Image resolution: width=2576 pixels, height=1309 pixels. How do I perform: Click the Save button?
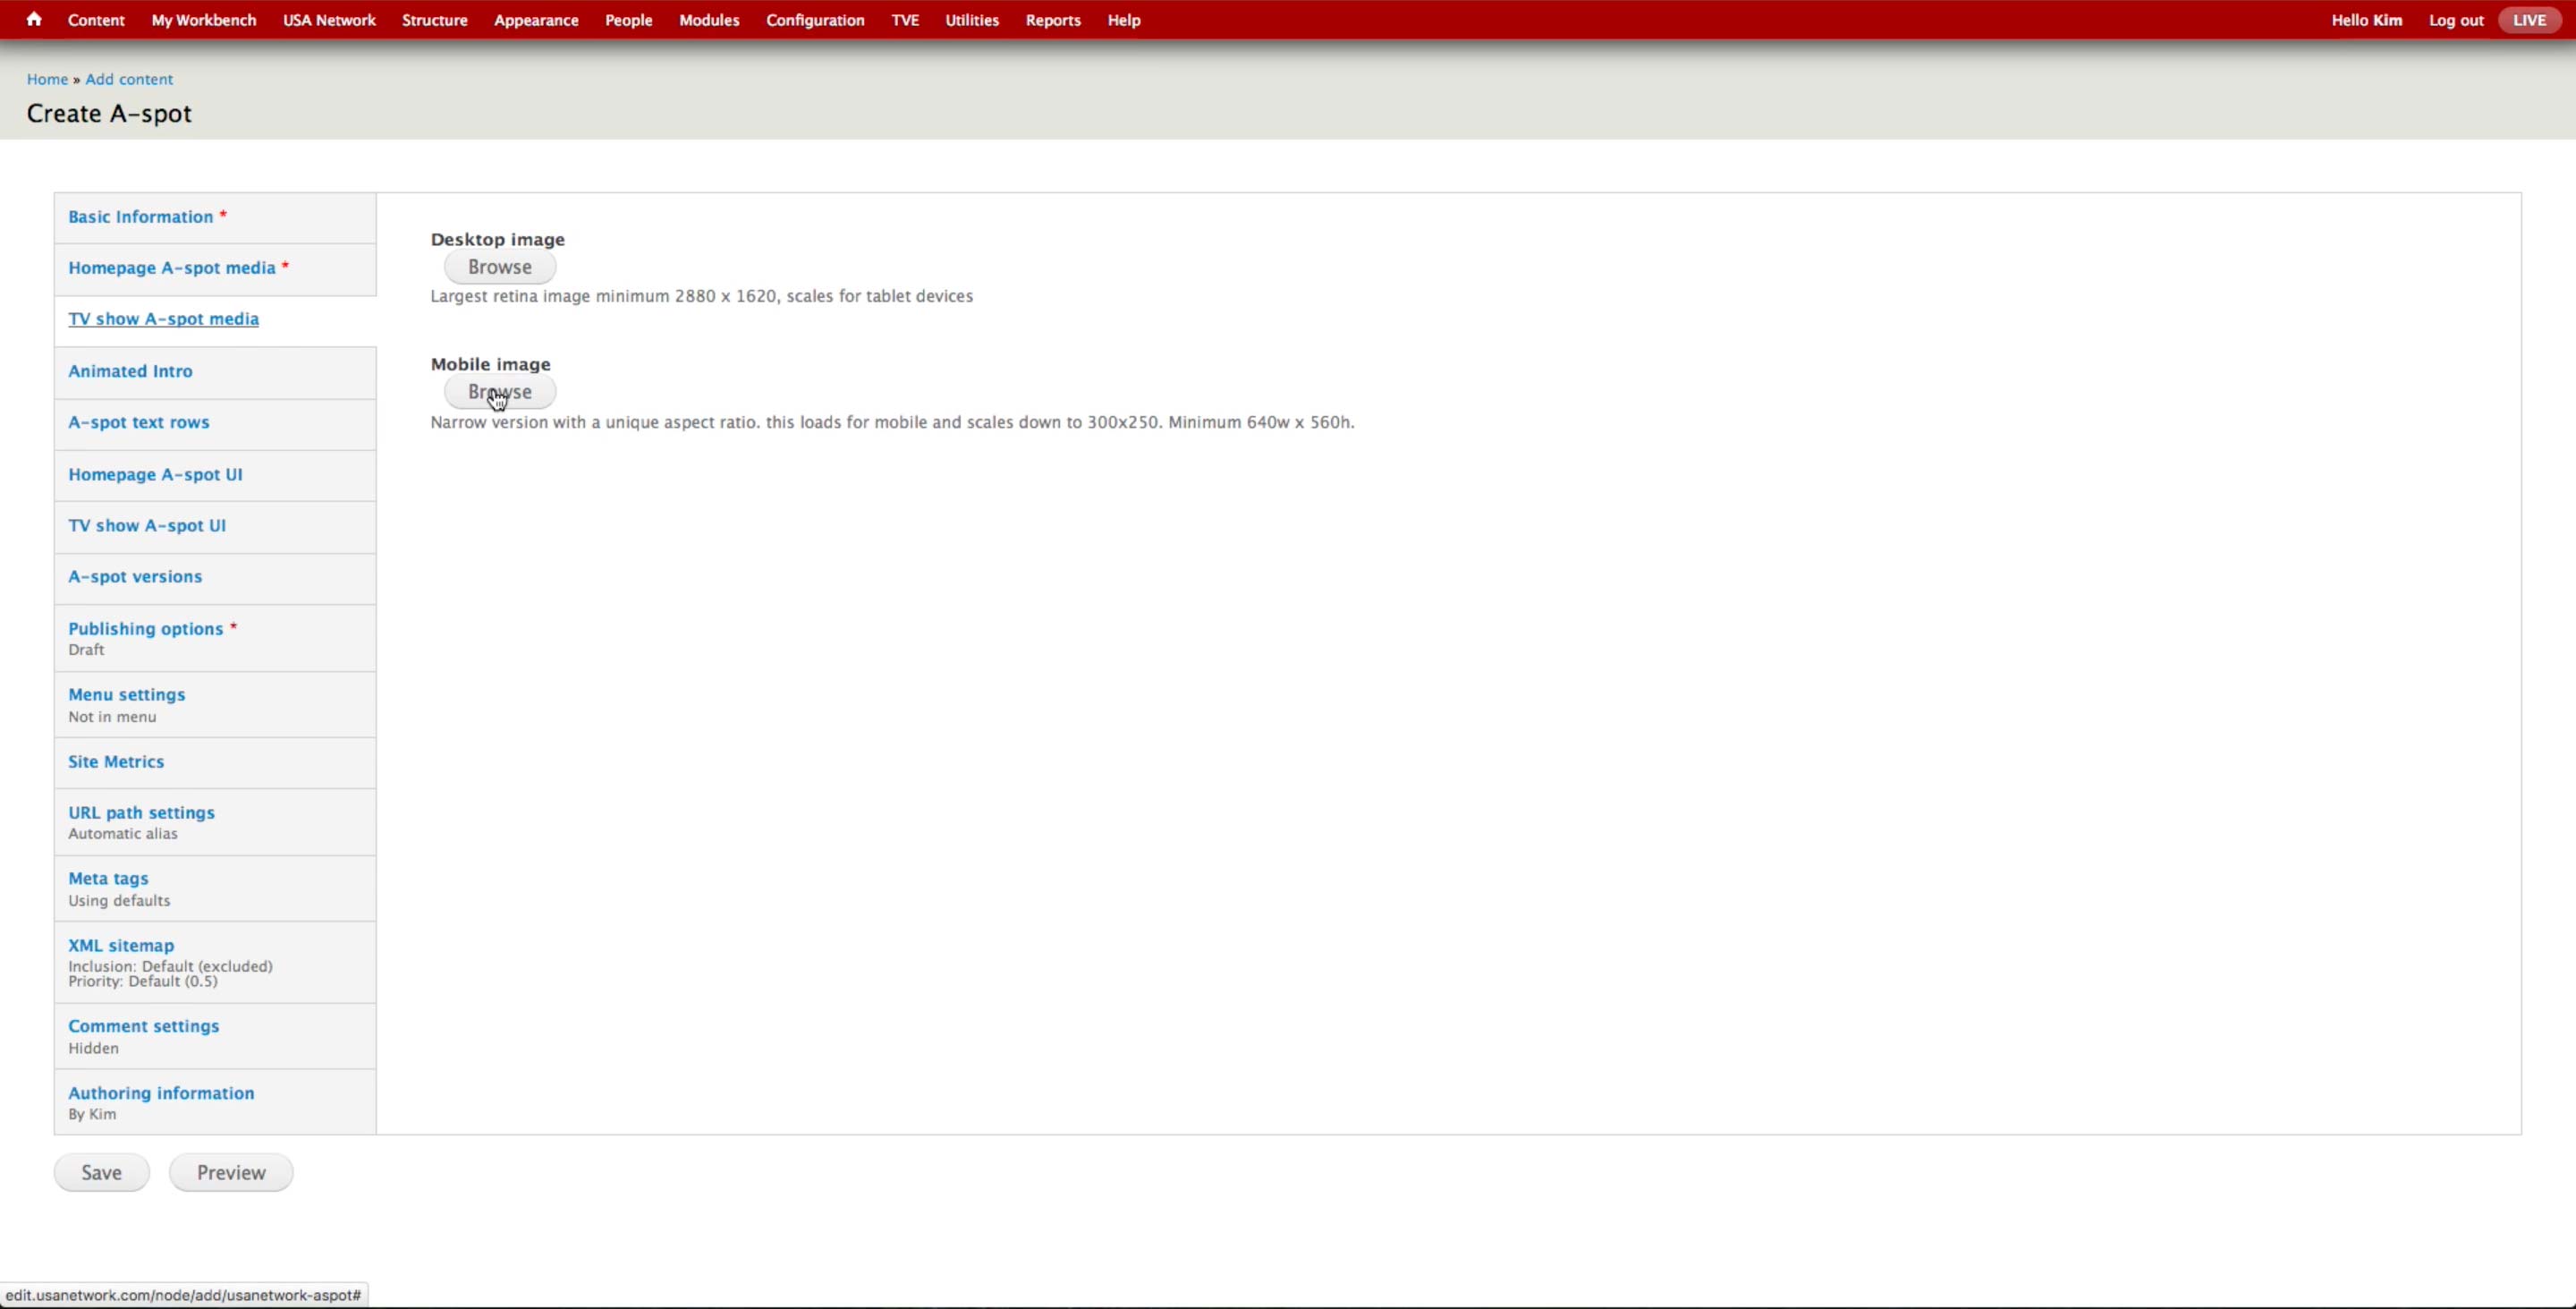101,1172
